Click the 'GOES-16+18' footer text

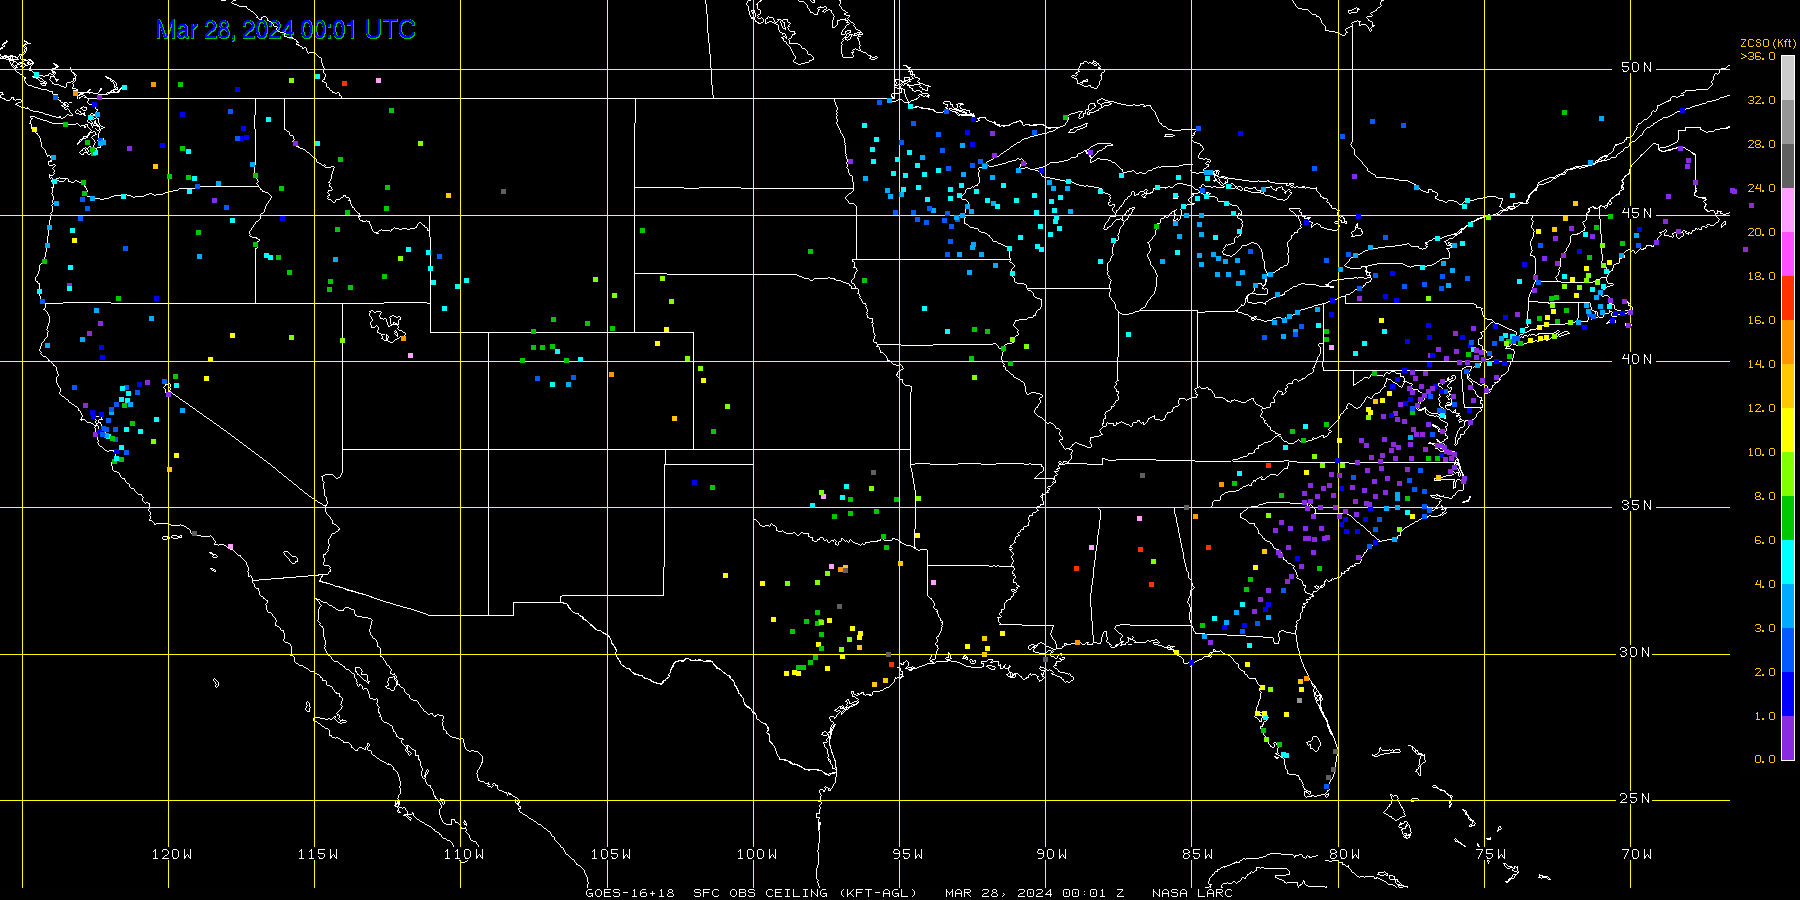click(x=630, y=893)
